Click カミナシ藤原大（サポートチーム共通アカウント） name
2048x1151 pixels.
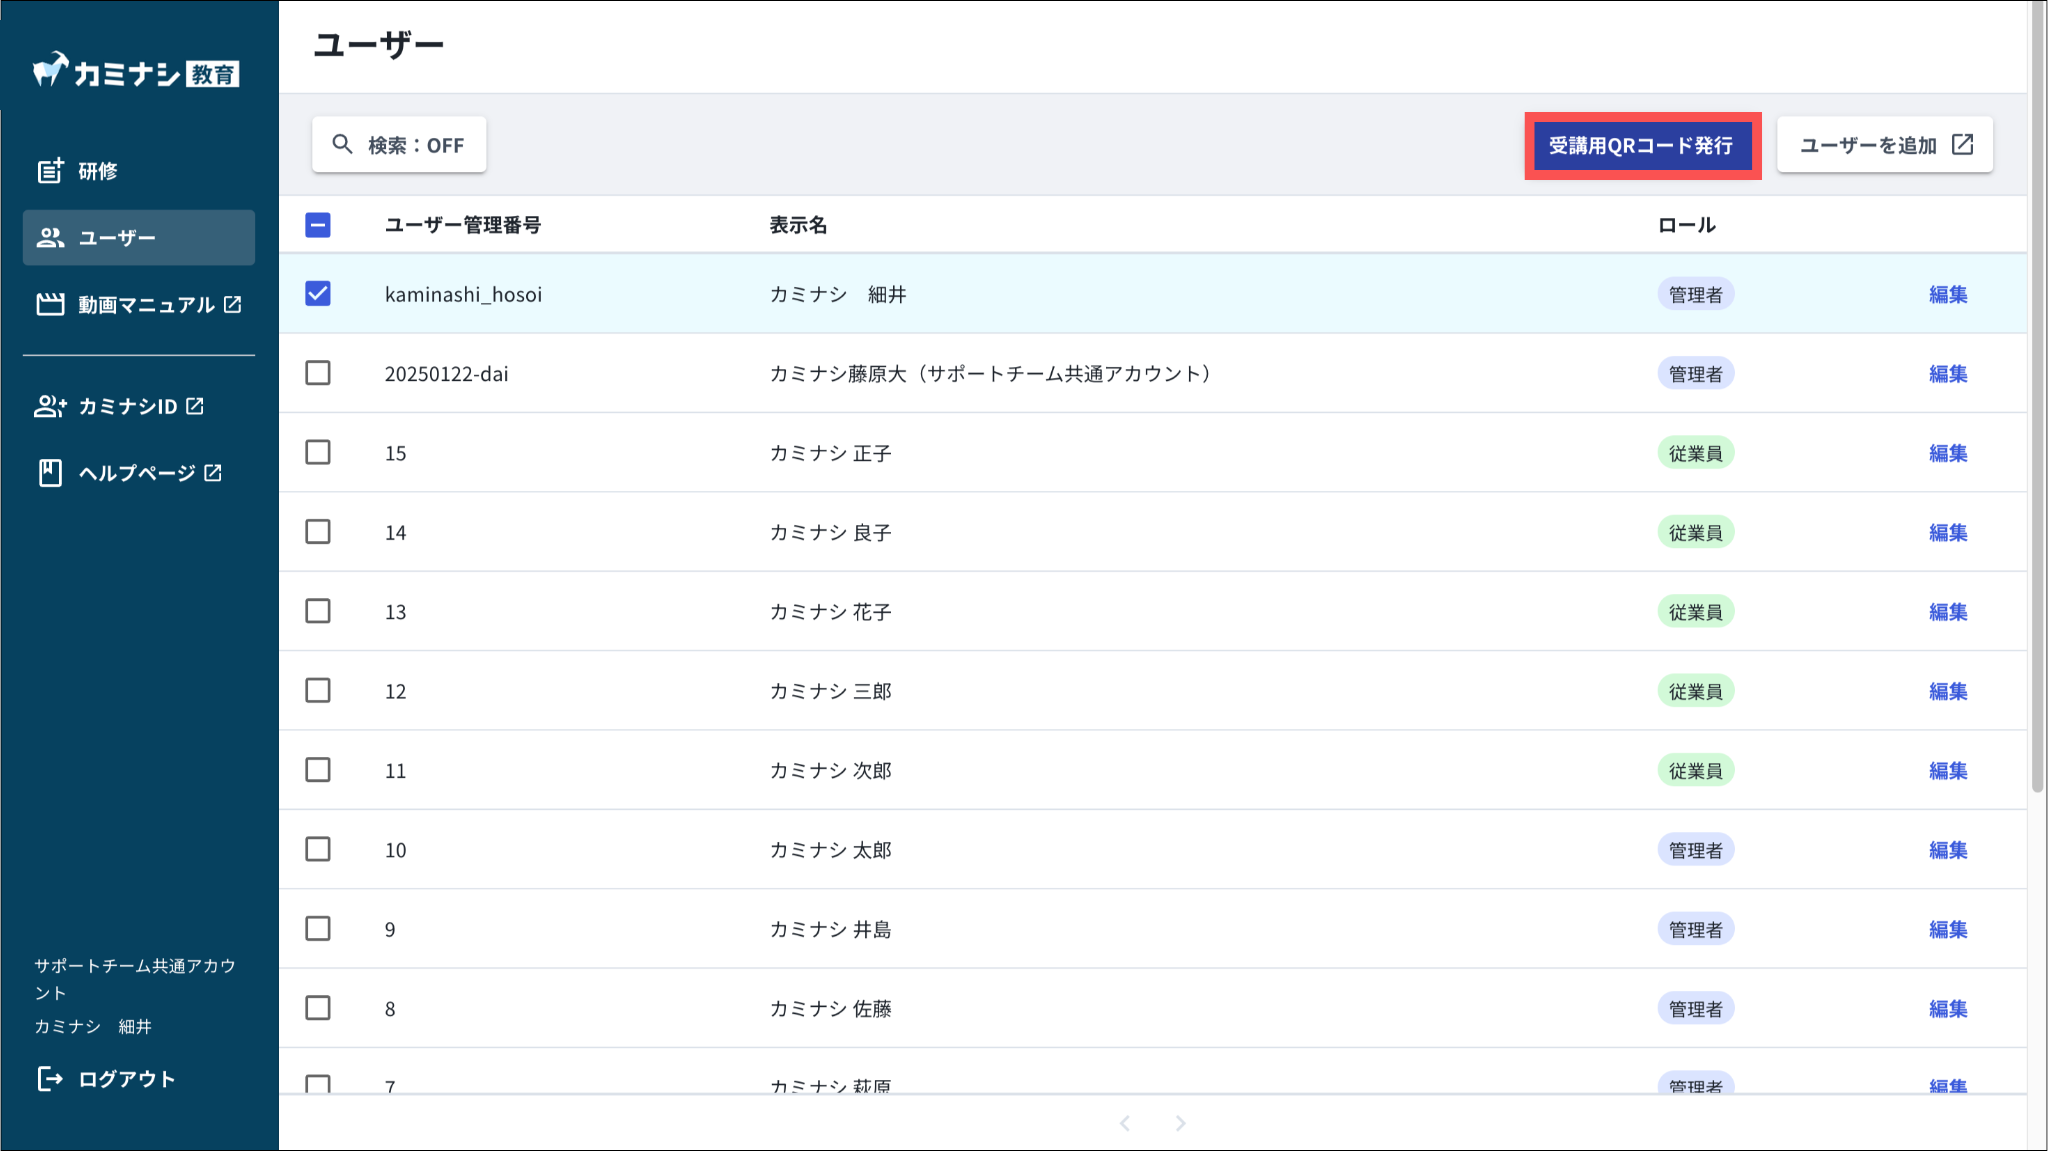[x=994, y=373]
